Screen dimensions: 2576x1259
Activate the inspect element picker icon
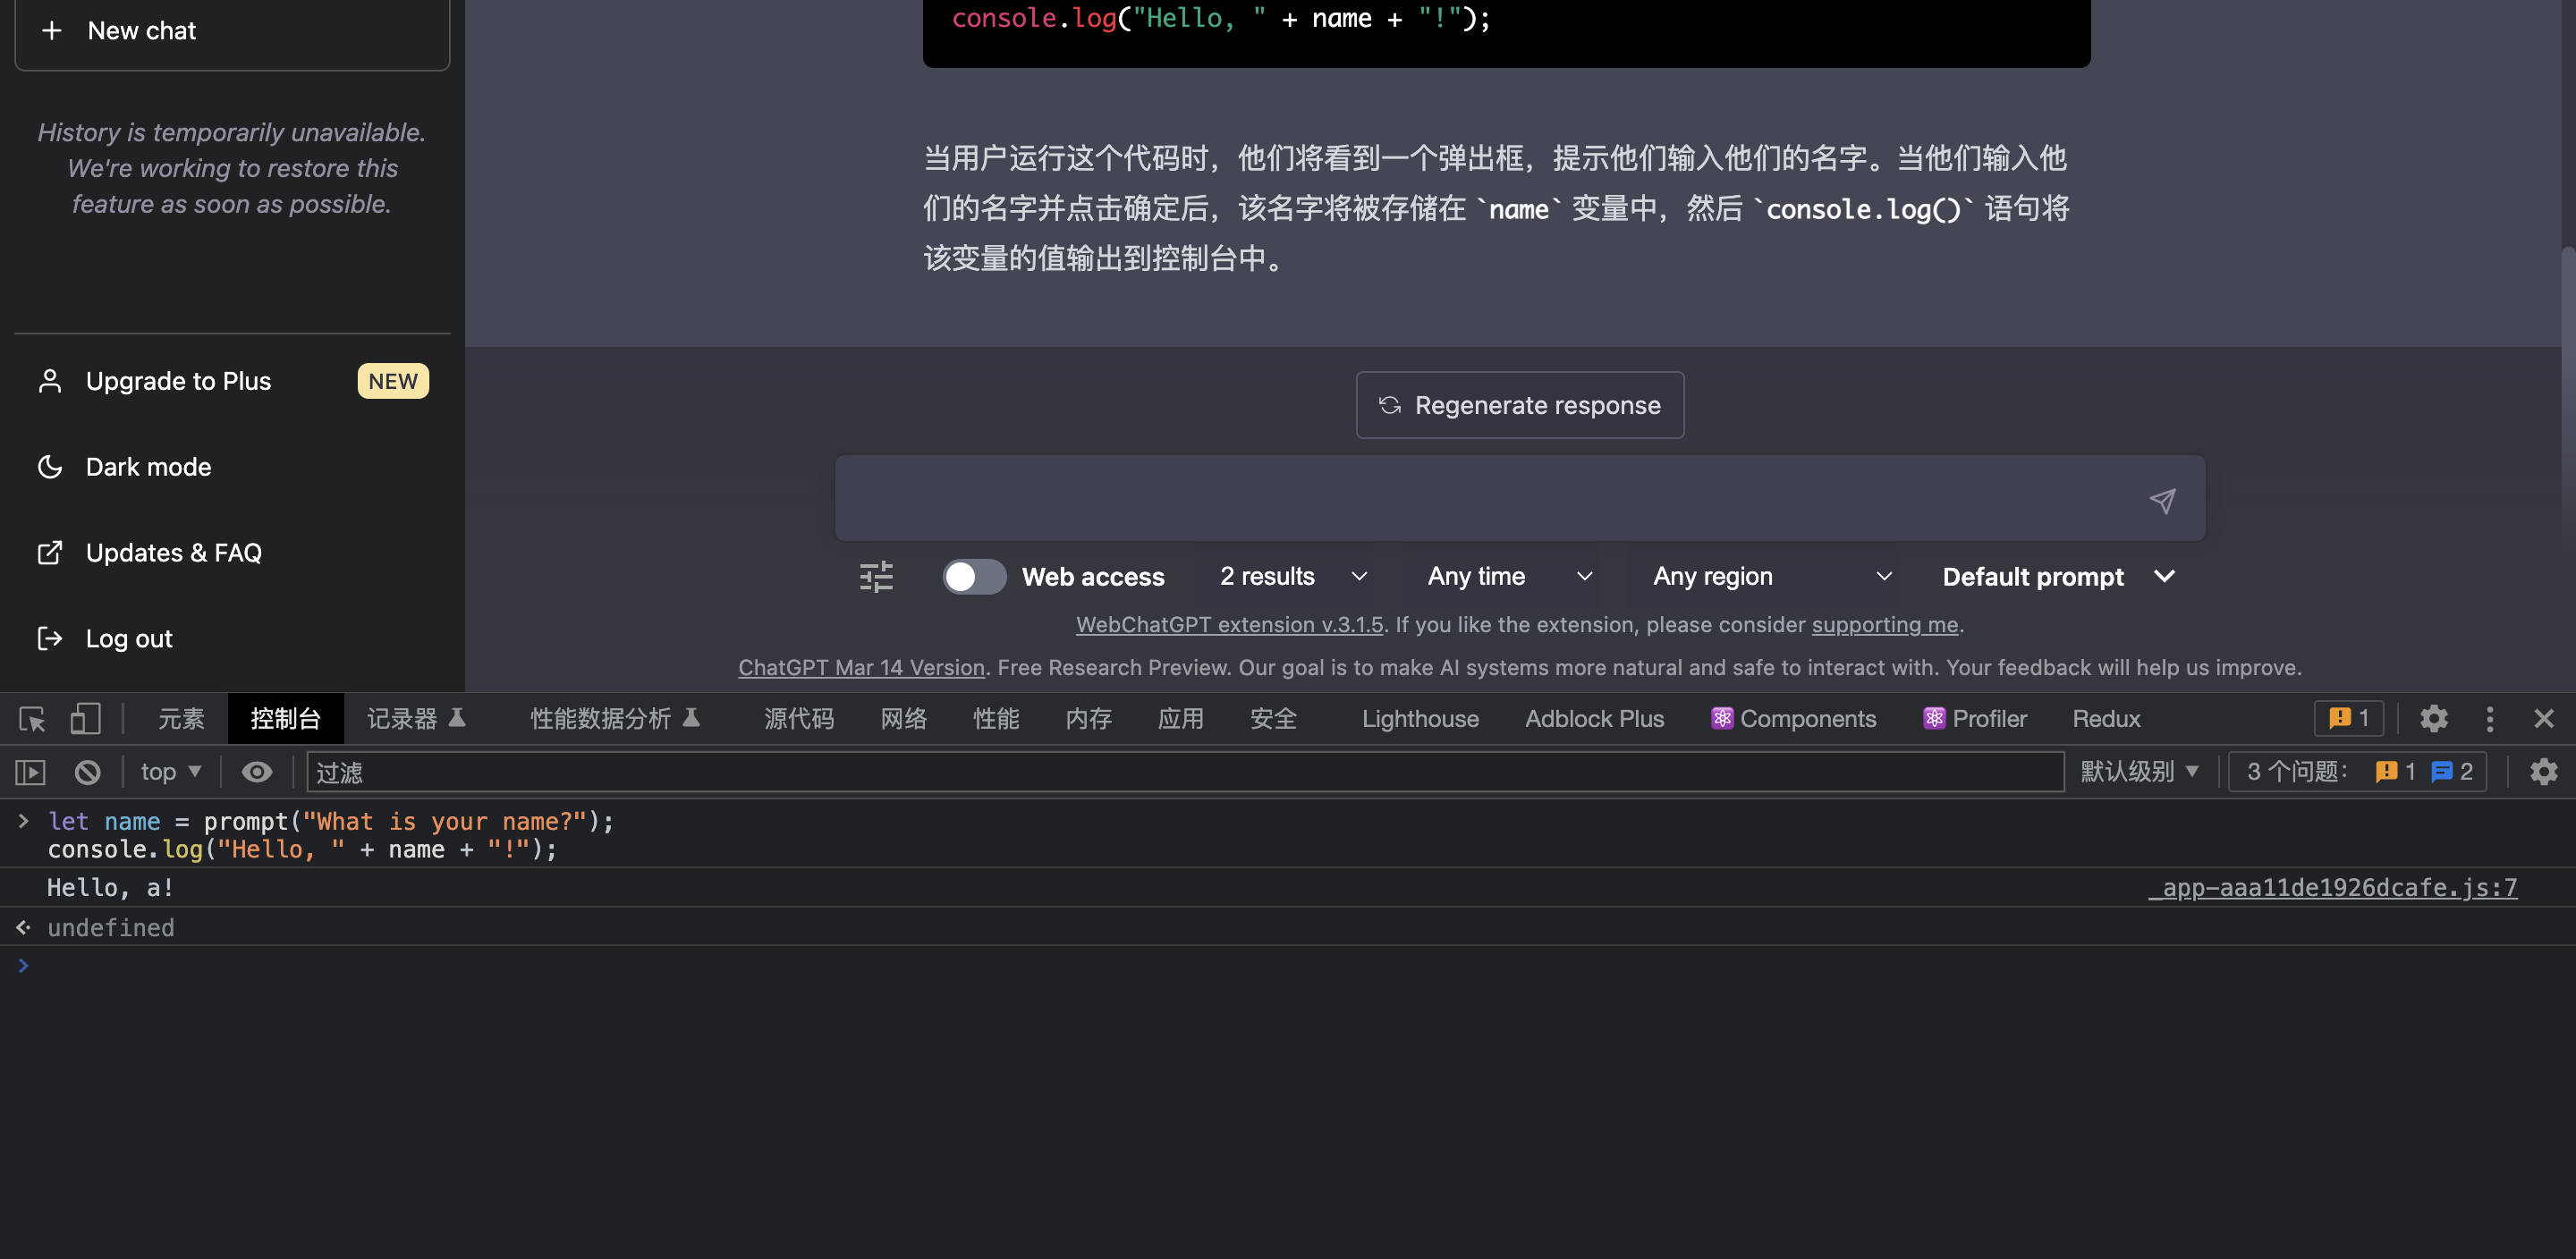point(32,719)
